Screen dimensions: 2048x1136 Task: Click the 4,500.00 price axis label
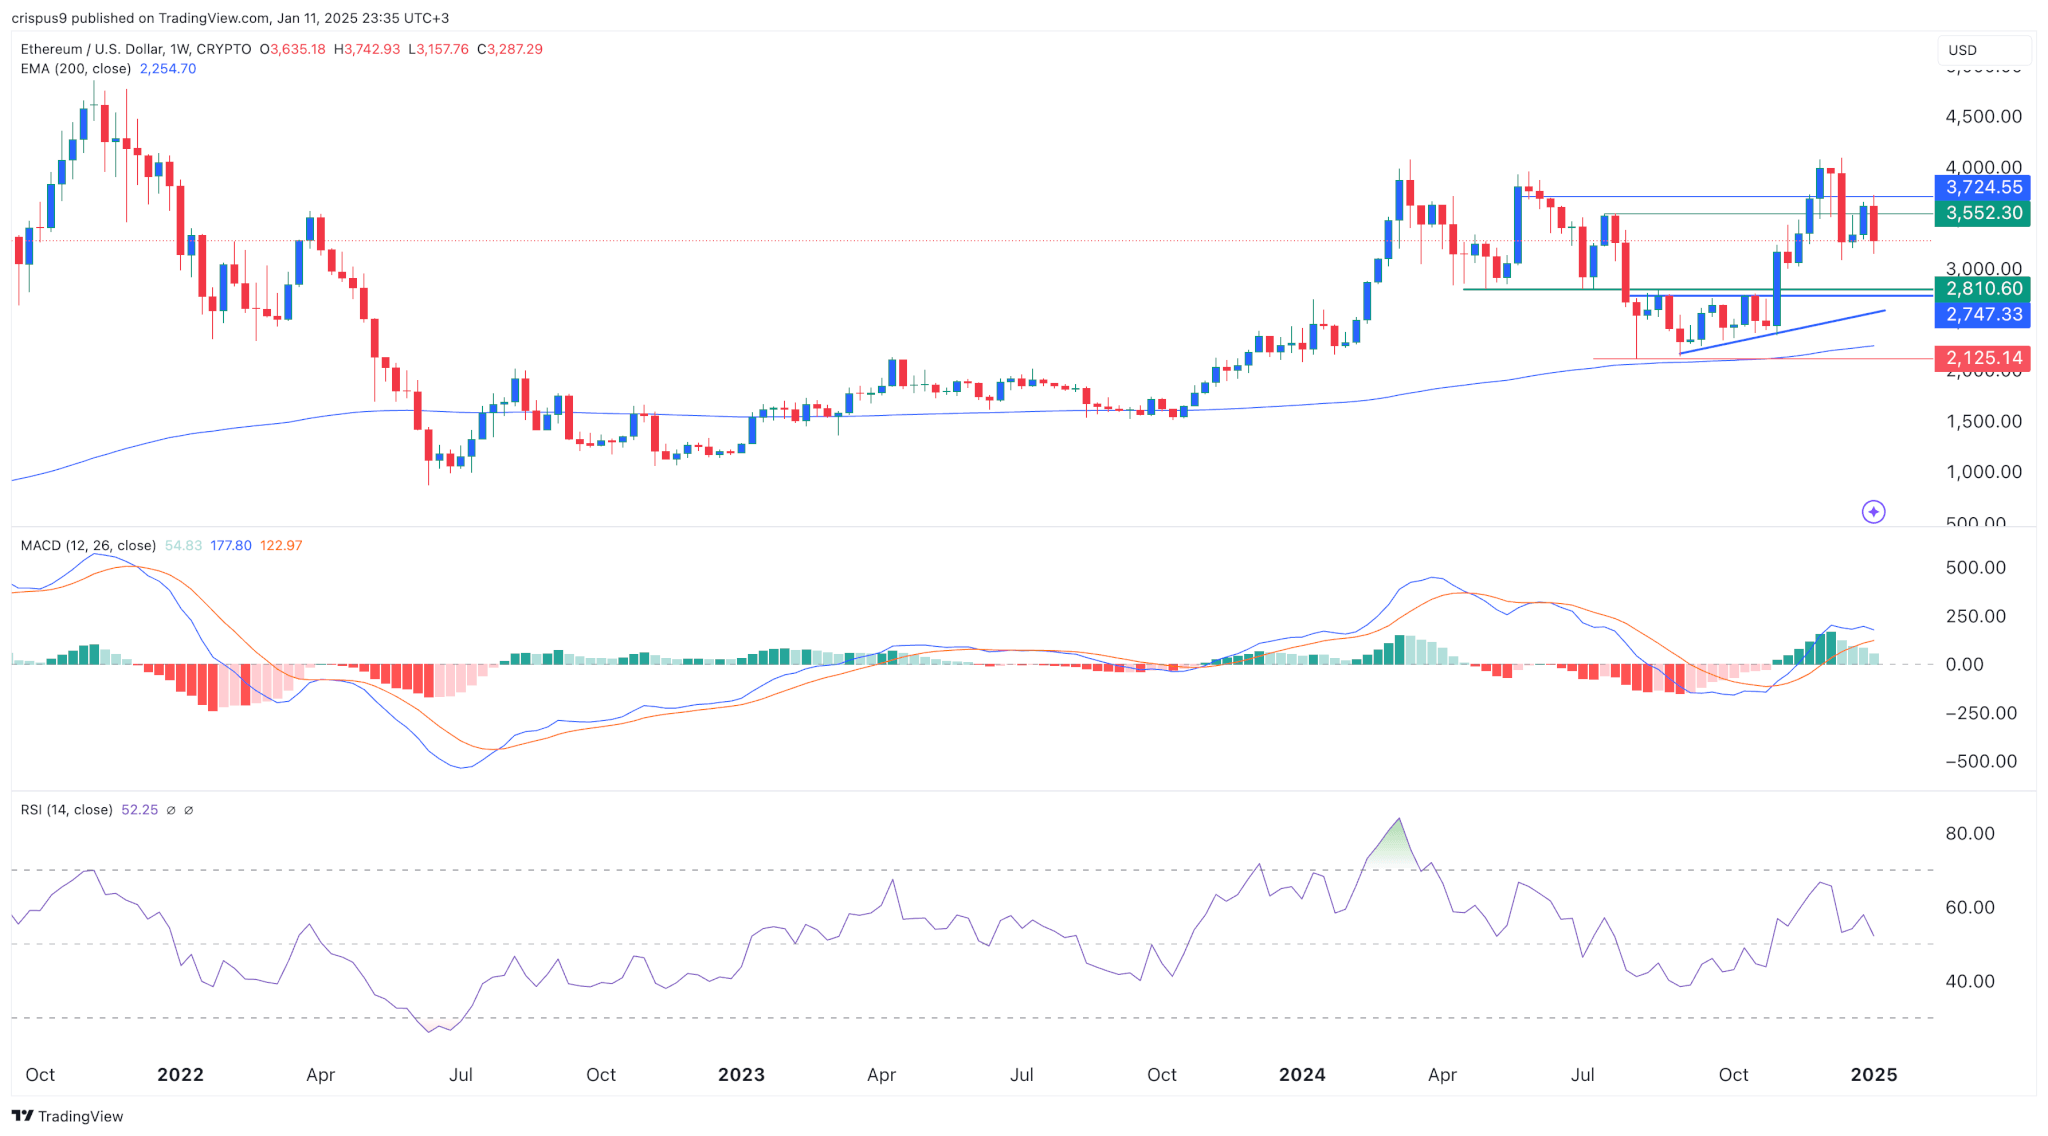1983,117
